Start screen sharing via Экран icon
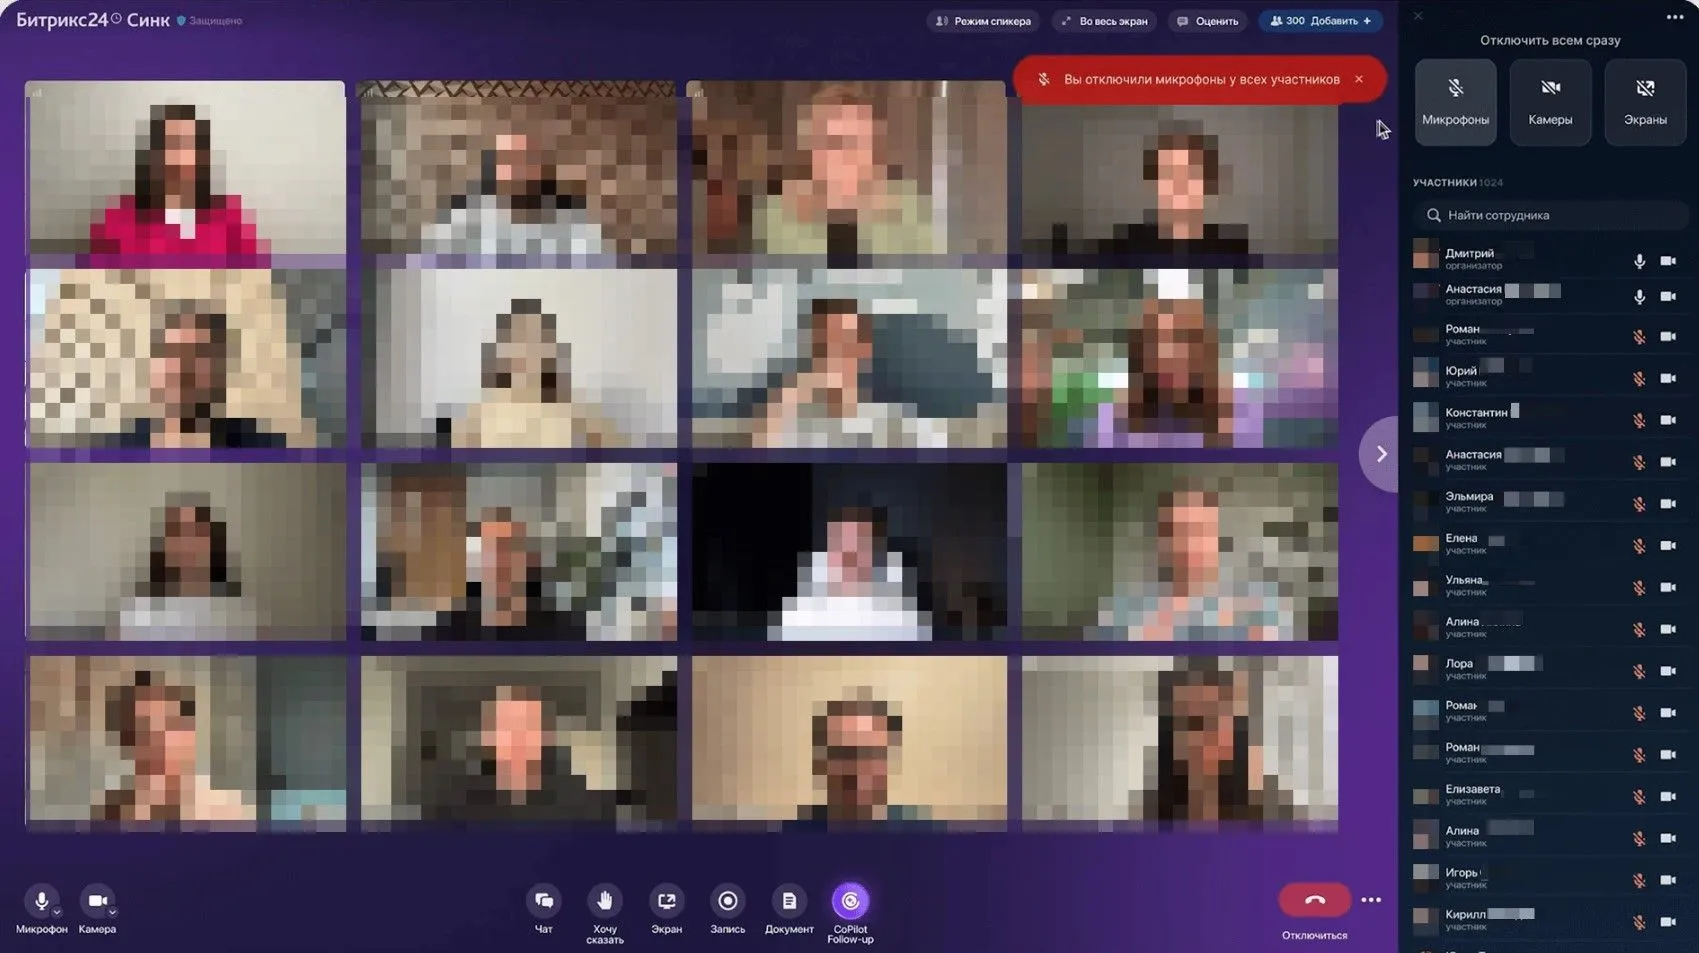Screen dimensions: 1699x953 (x=666, y=901)
